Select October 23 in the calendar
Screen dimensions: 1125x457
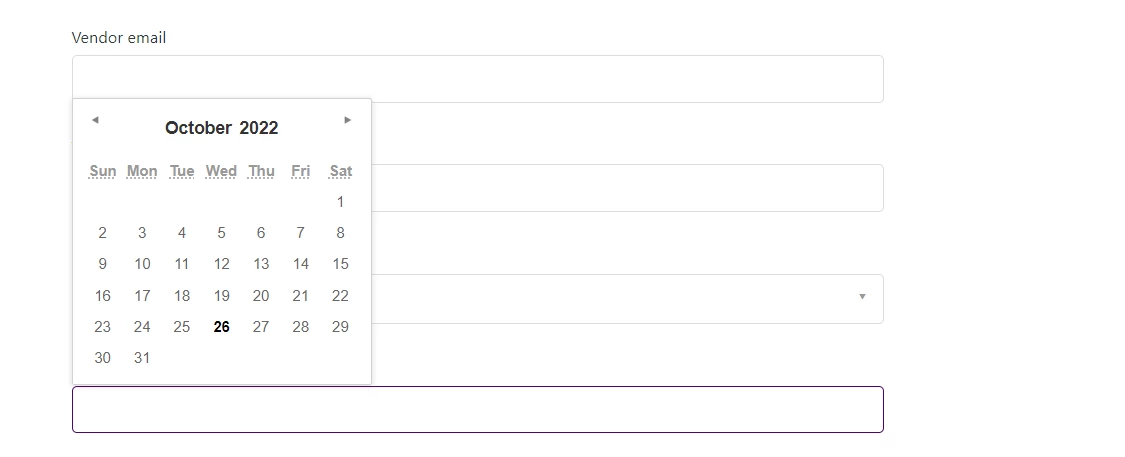pyautogui.click(x=103, y=327)
